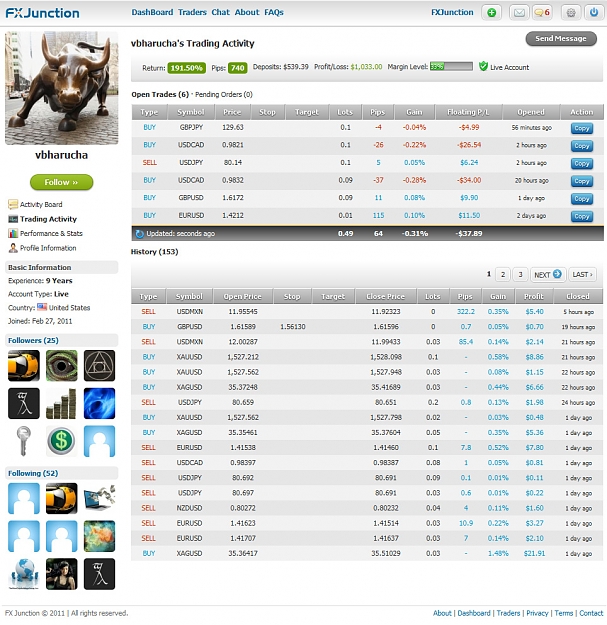Go to history page 3
The height and width of the screenshot is (625, 607).
pos(520,275)
